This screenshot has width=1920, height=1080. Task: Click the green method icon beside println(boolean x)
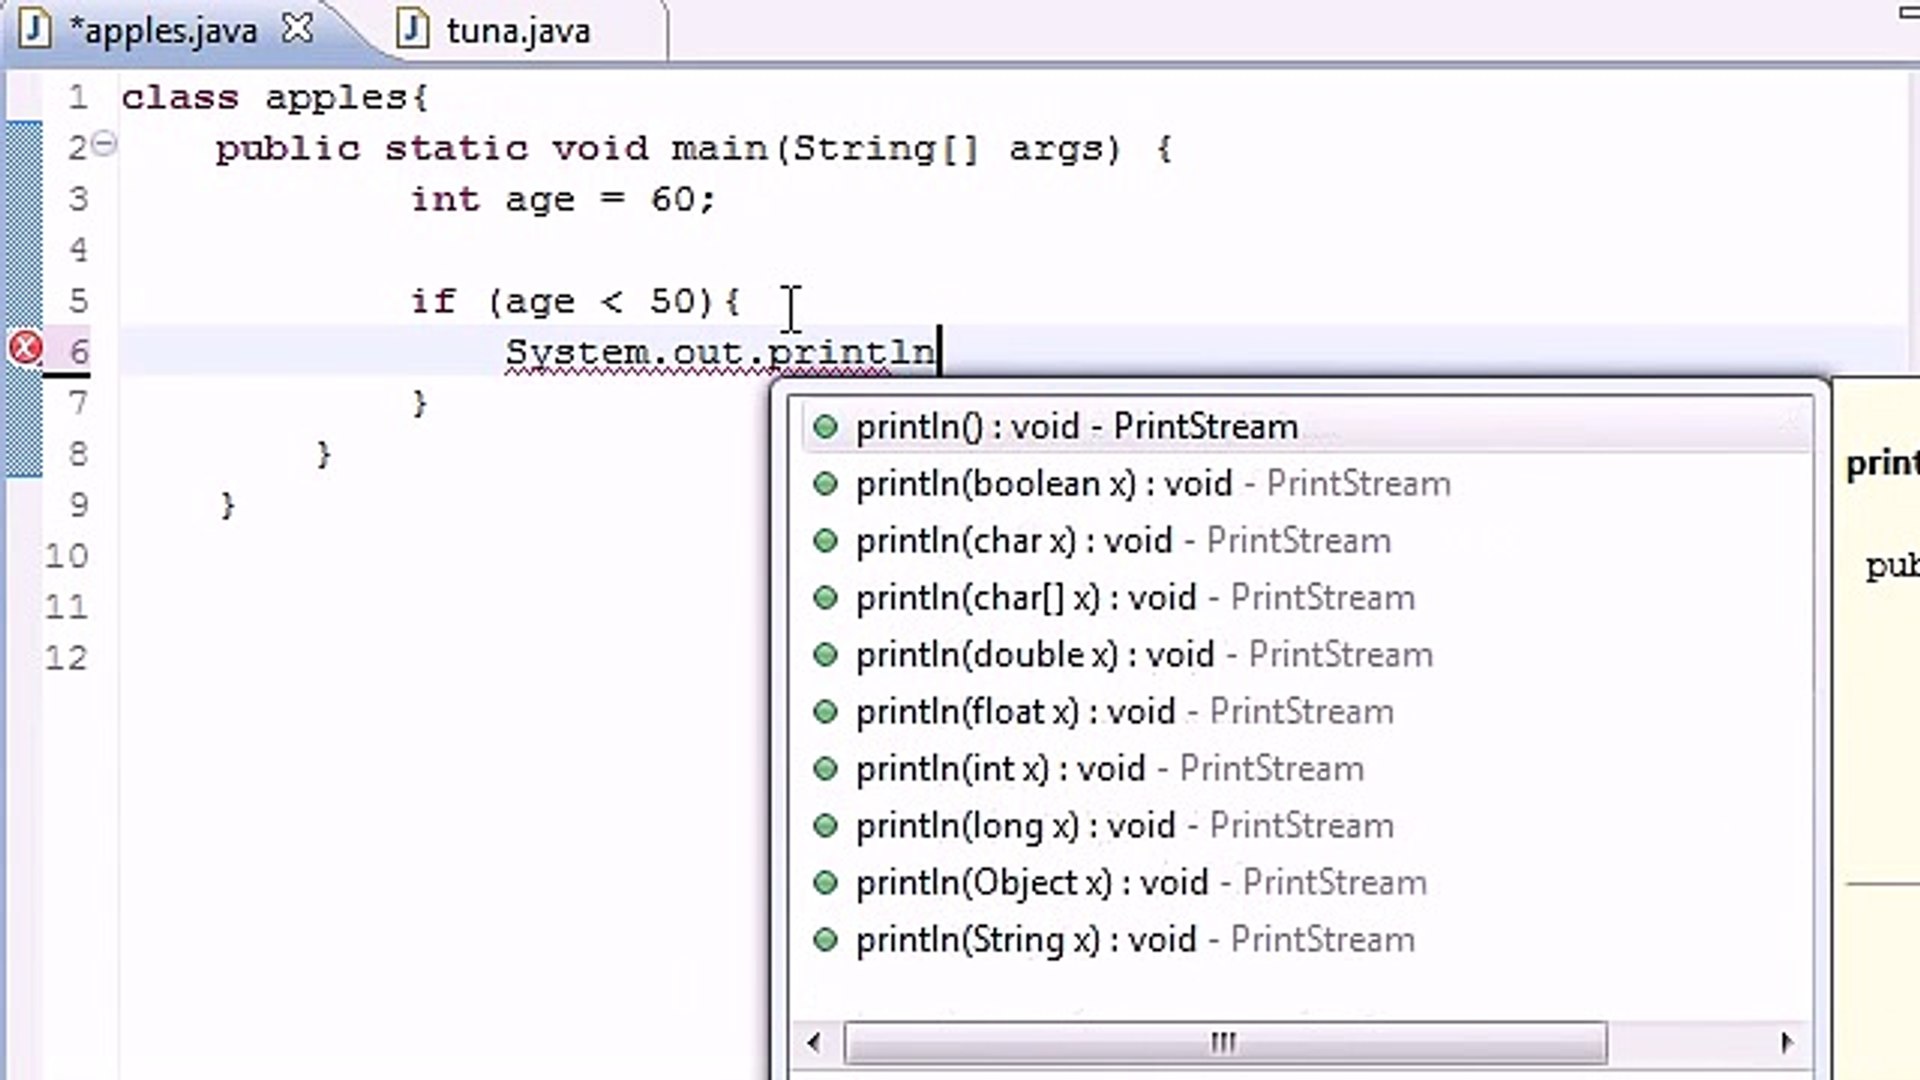pos(826,483)
